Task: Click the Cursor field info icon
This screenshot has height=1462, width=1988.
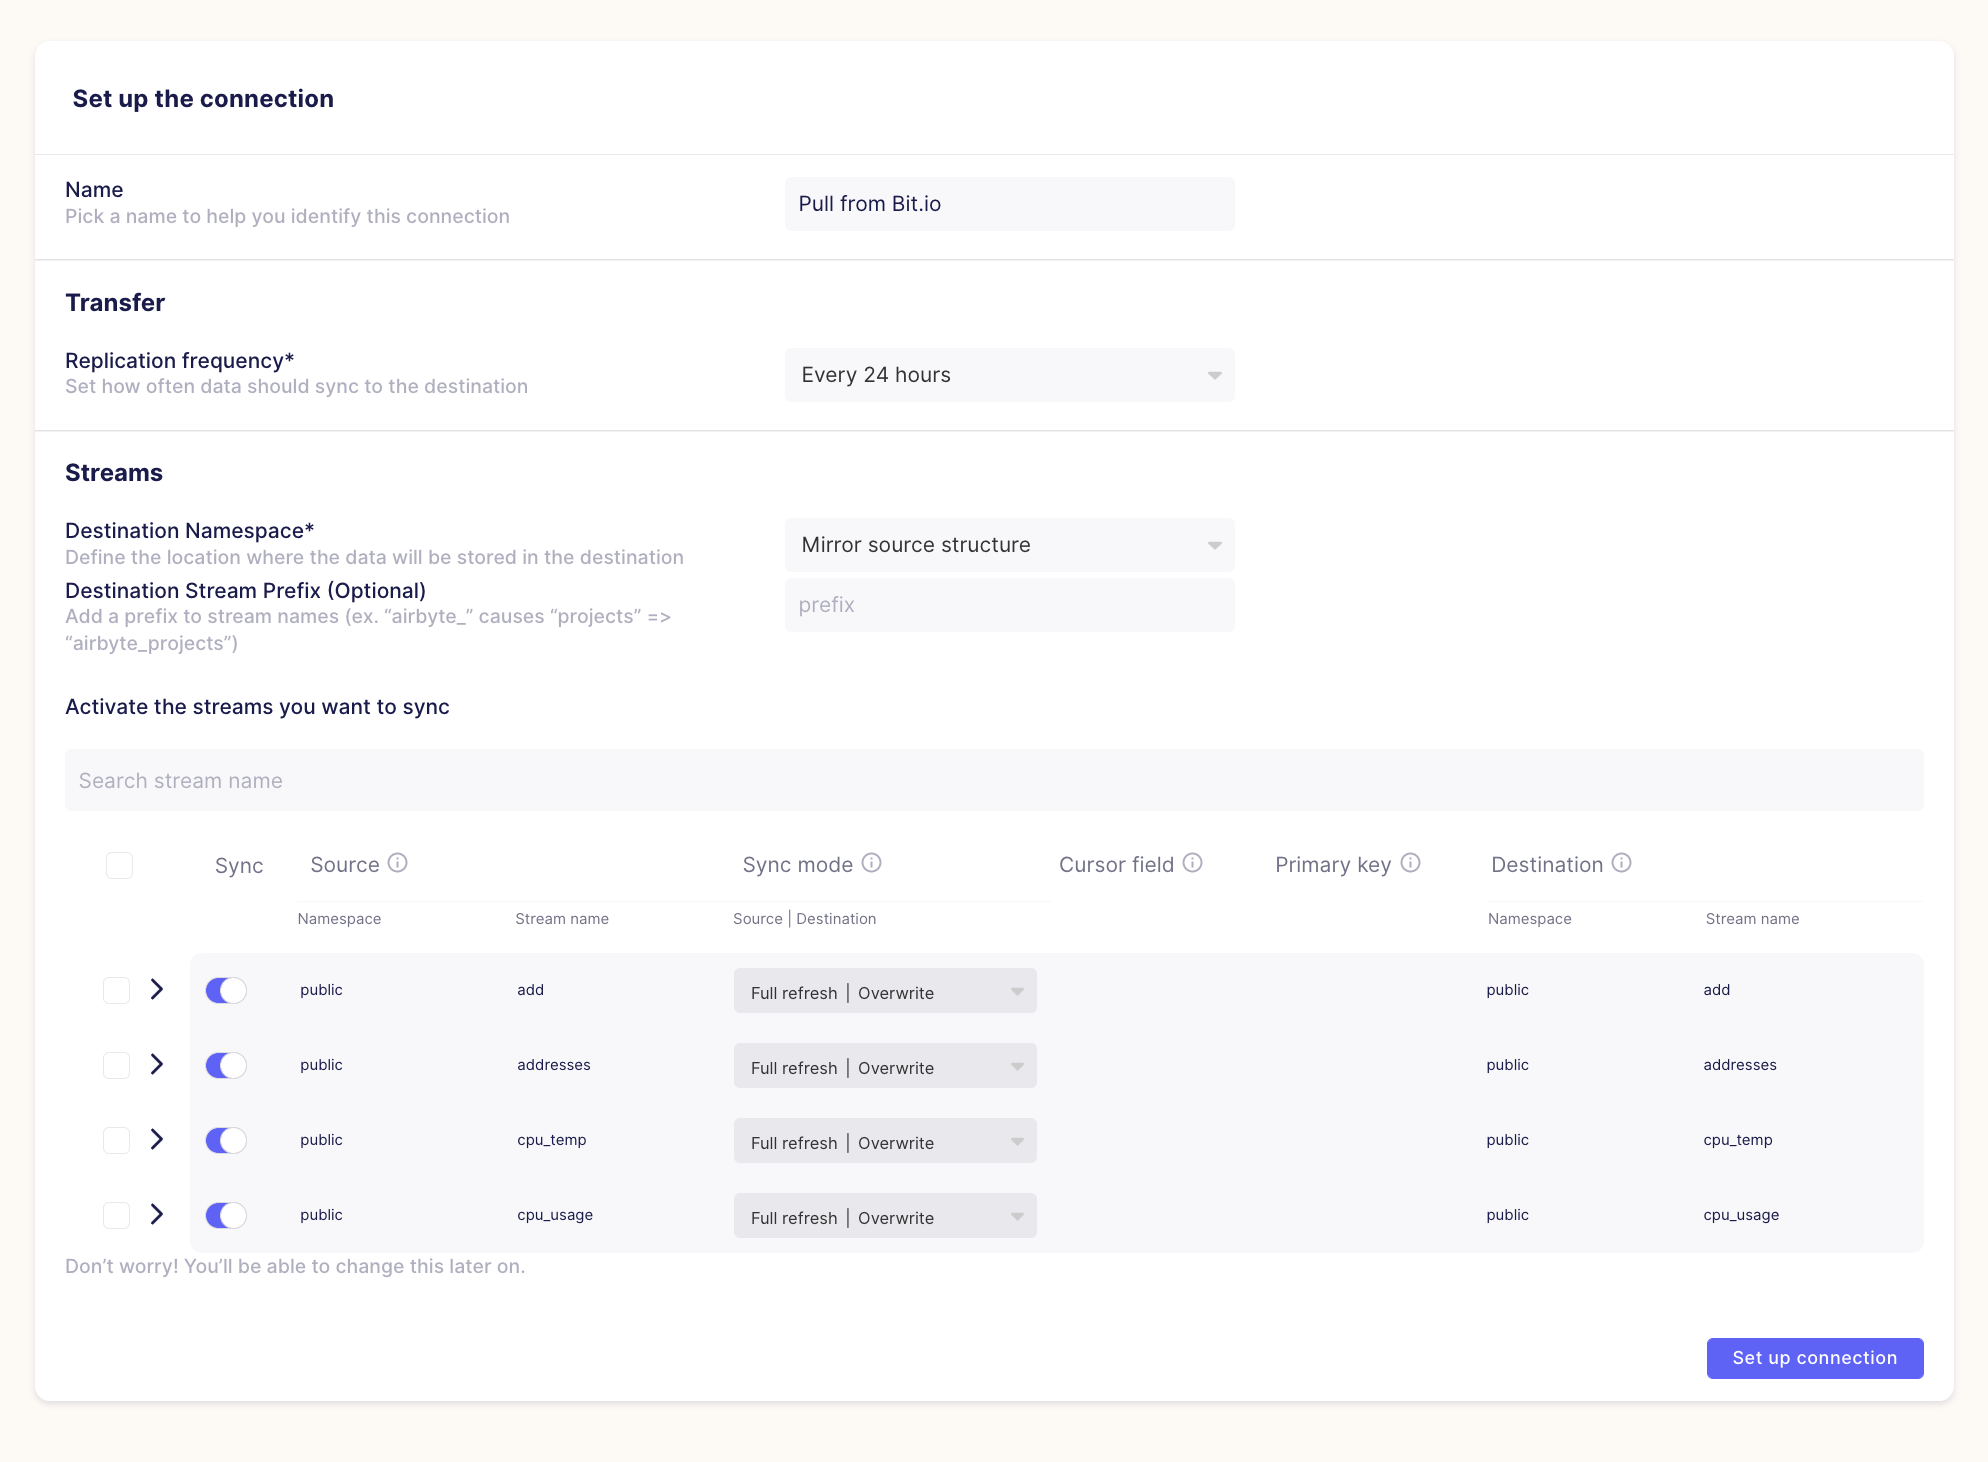Action: (1193, 863)
